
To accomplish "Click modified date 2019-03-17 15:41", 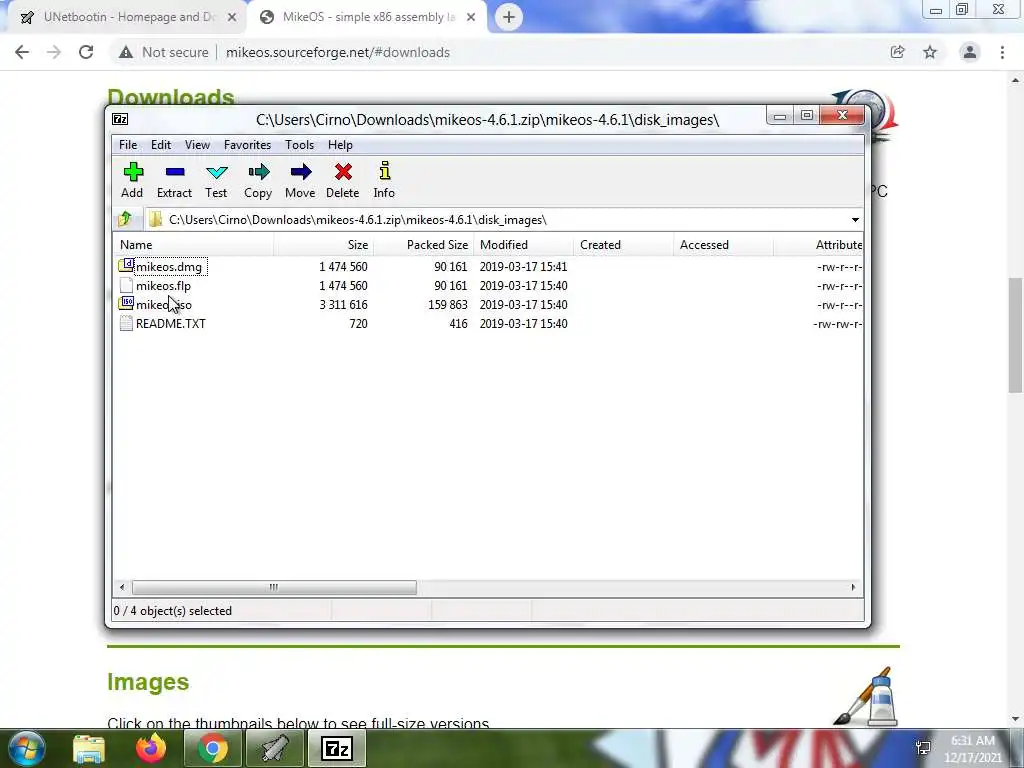I will coord(523,266).
